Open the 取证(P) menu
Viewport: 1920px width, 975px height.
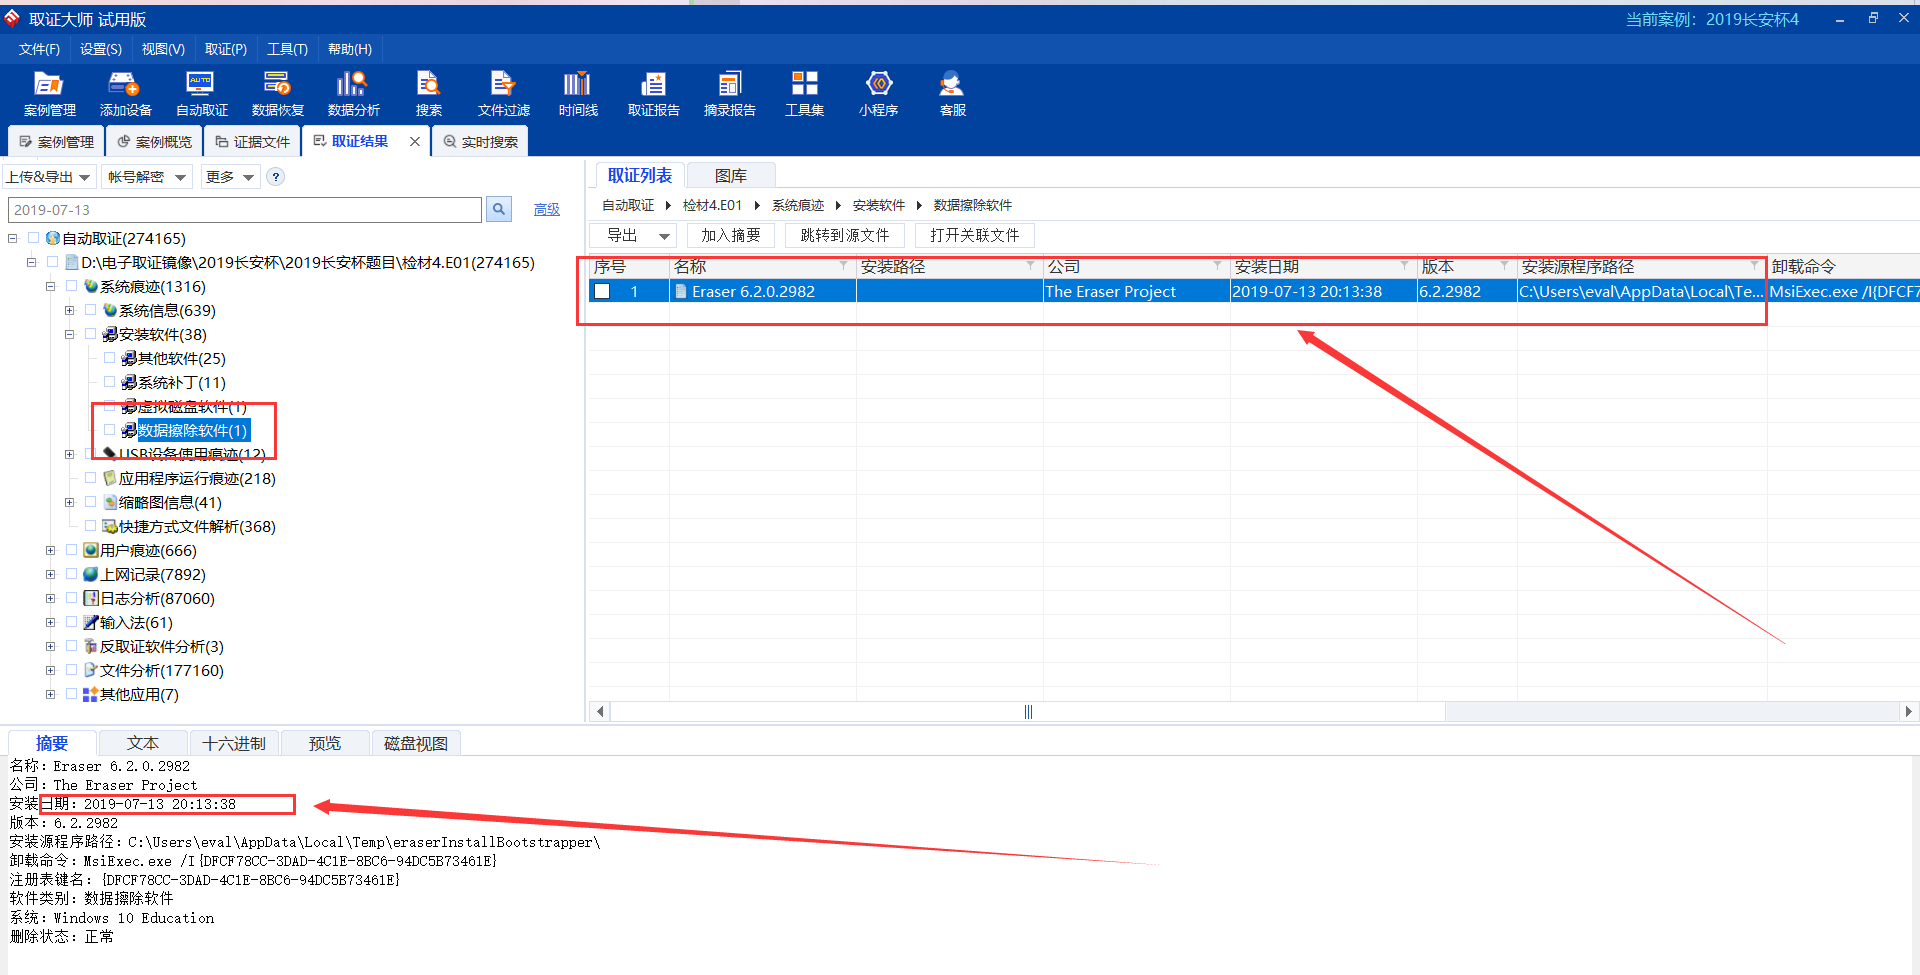pos(226,49)
